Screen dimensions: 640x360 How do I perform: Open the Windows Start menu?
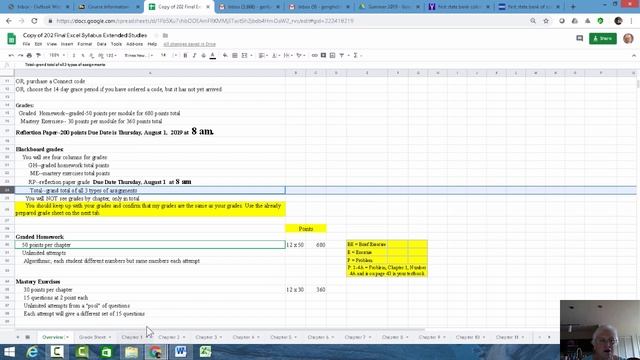9,352
